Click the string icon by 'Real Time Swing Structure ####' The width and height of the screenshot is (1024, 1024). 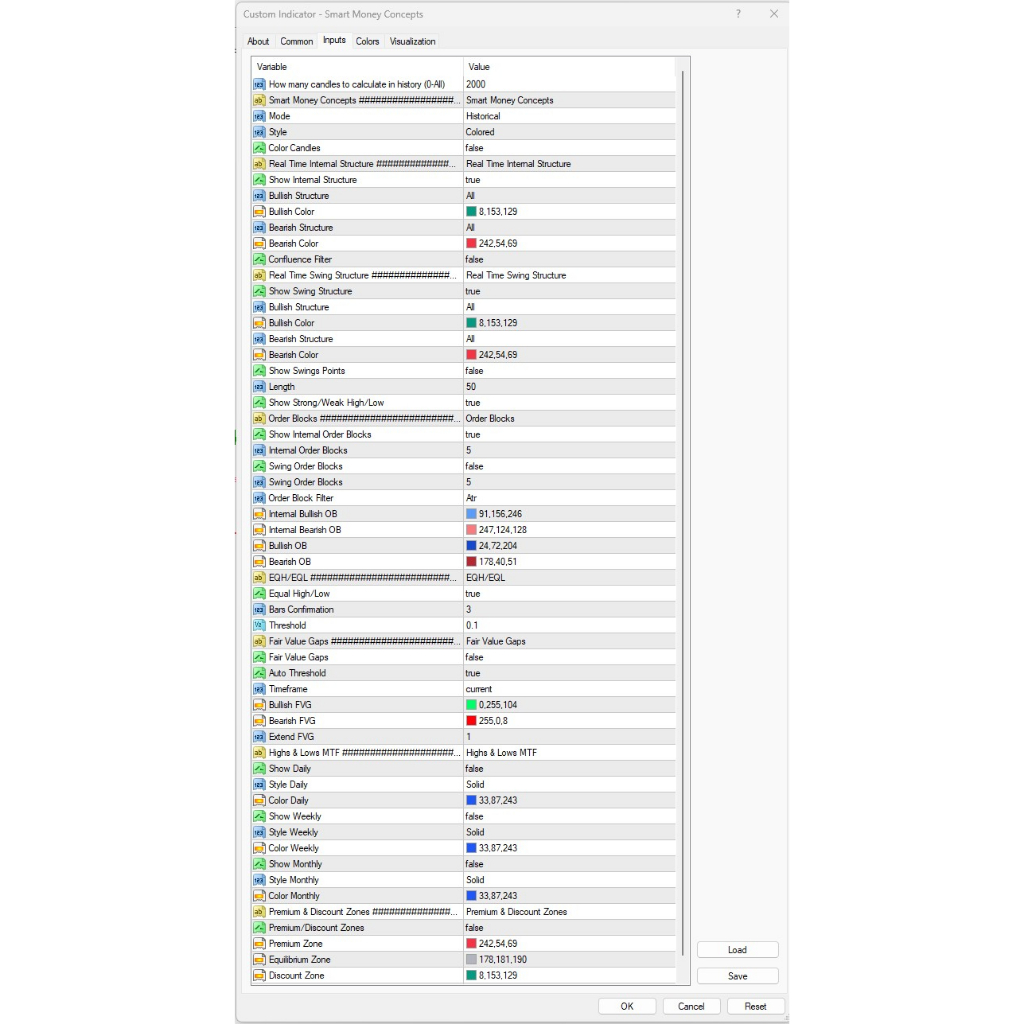(x=259, y=275)
